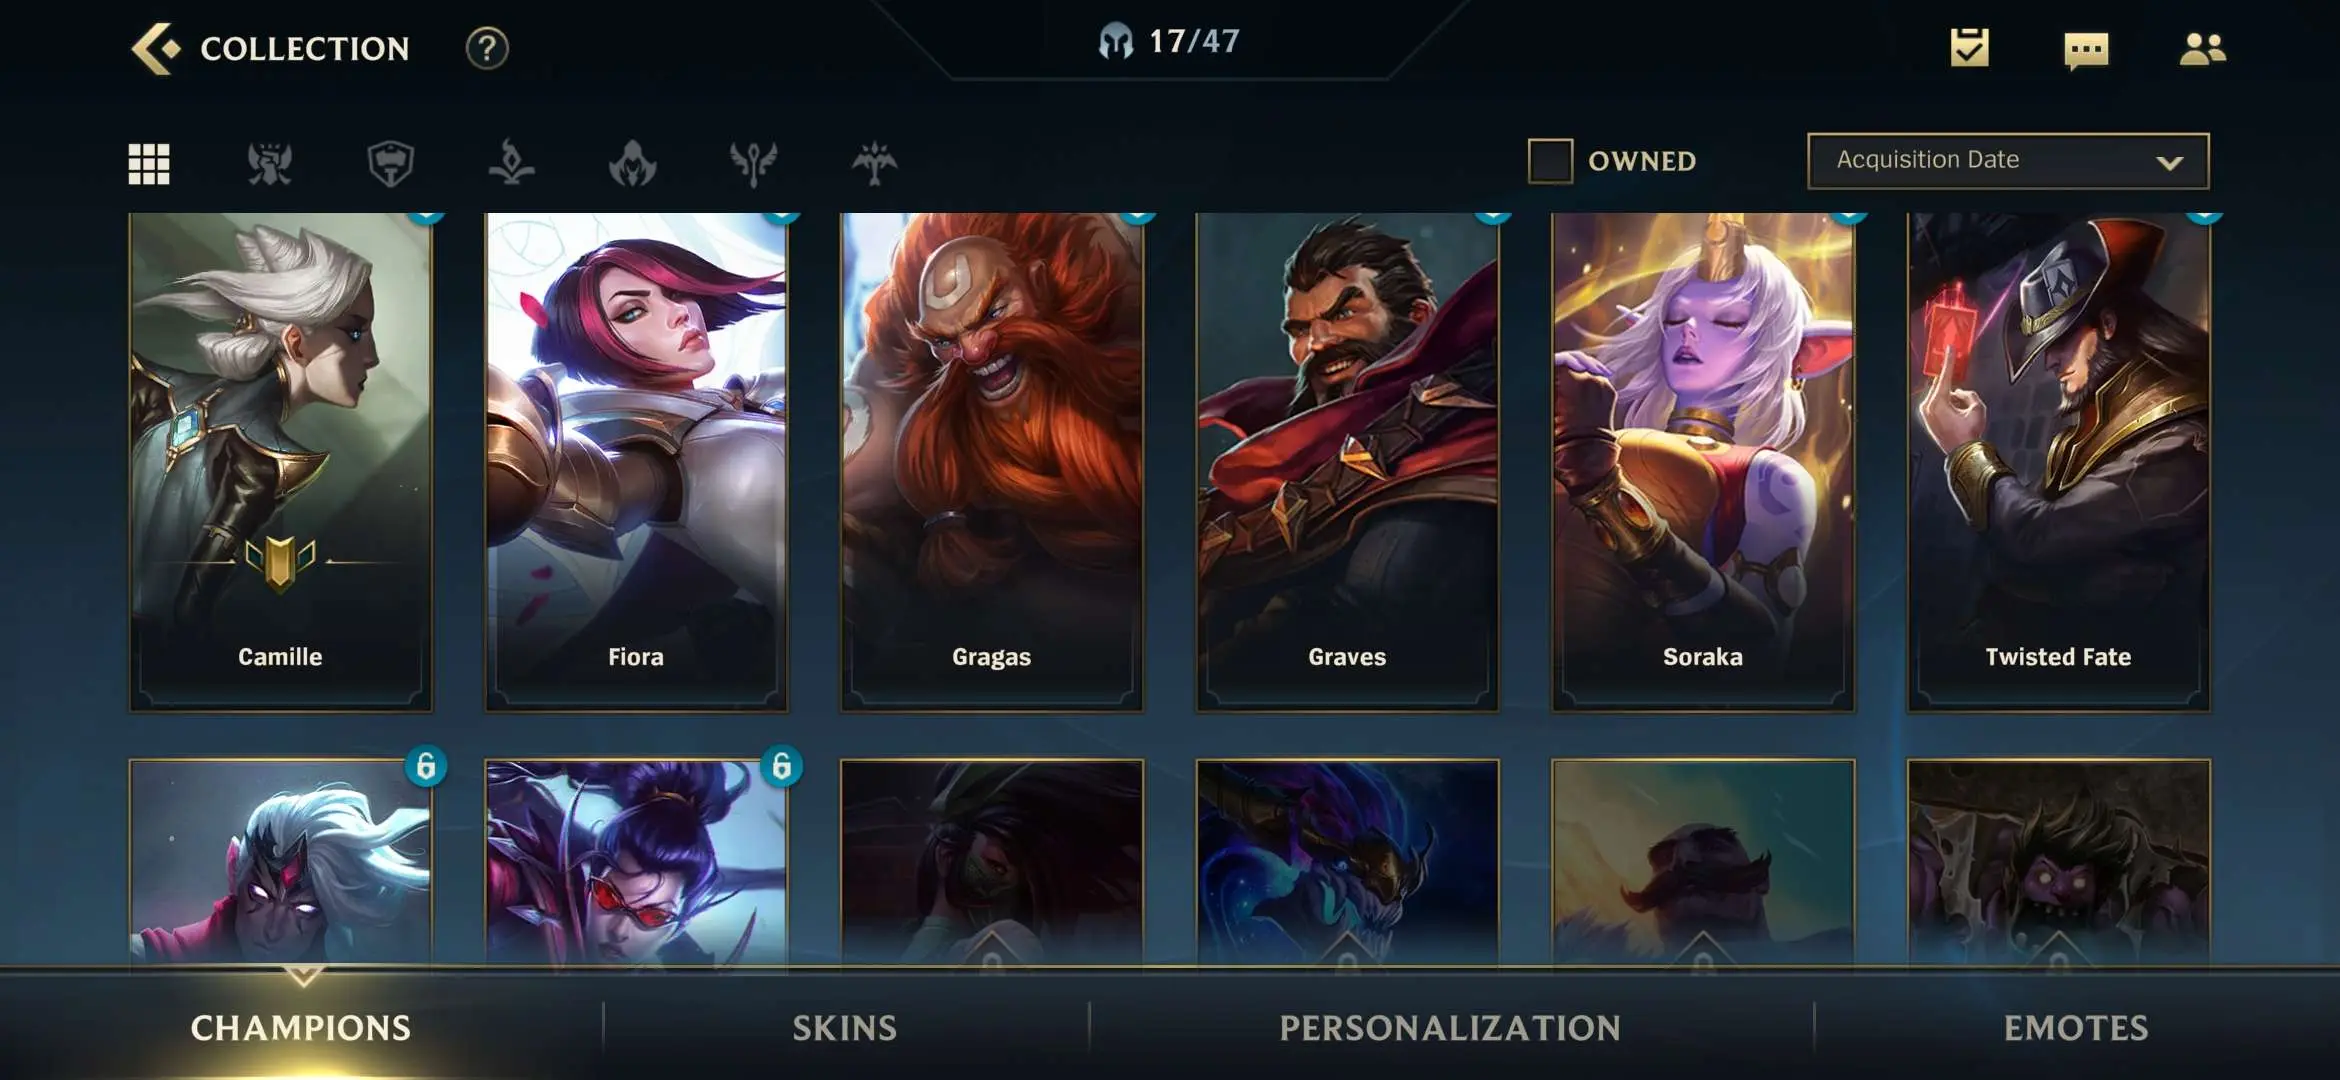Open the Emotes tab

[2076, 1028]
